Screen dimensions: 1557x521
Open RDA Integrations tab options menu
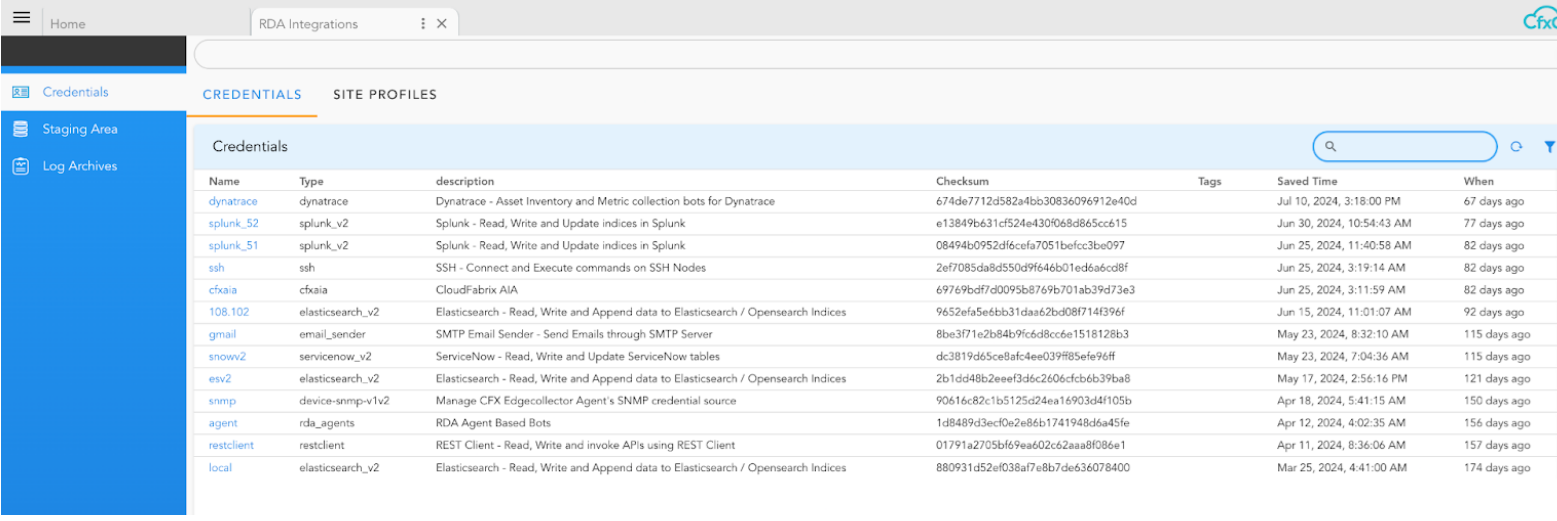423,24
